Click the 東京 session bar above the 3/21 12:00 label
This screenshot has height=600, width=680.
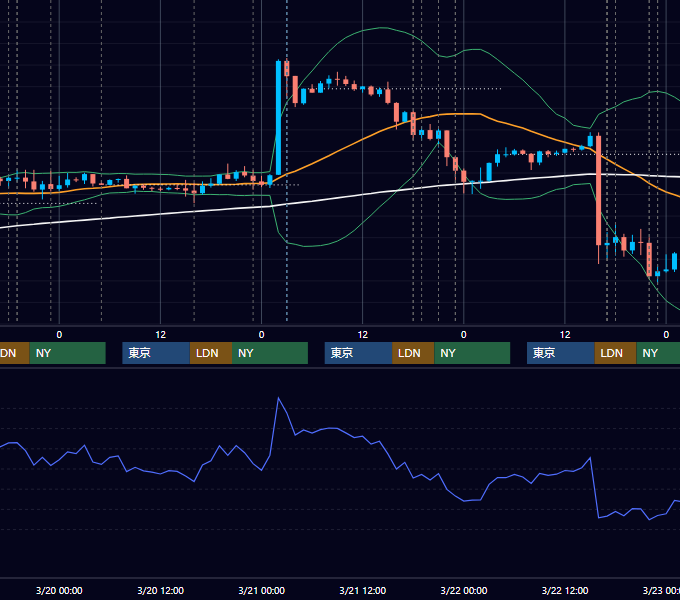pyautogui.click(x=358, y=353)
